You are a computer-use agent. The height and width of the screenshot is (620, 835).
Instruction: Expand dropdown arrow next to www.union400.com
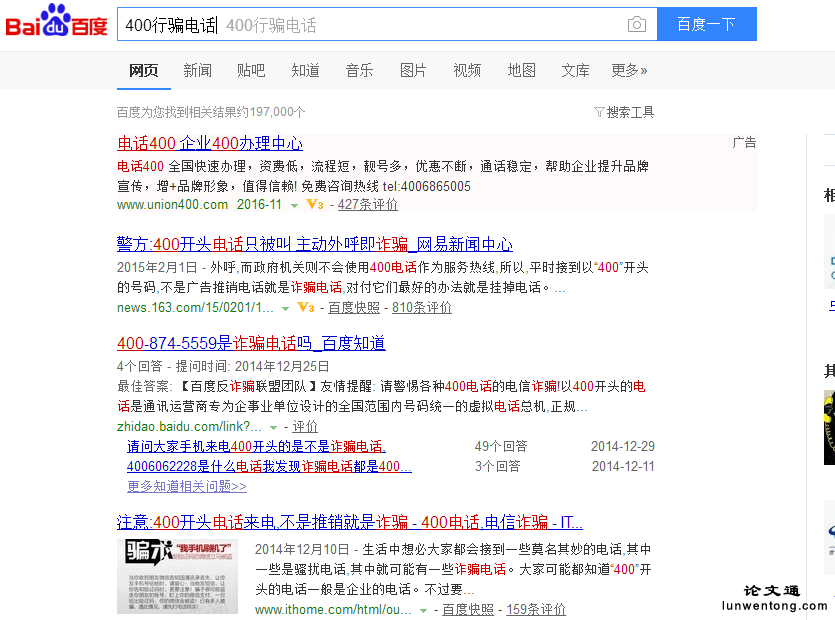294,206
